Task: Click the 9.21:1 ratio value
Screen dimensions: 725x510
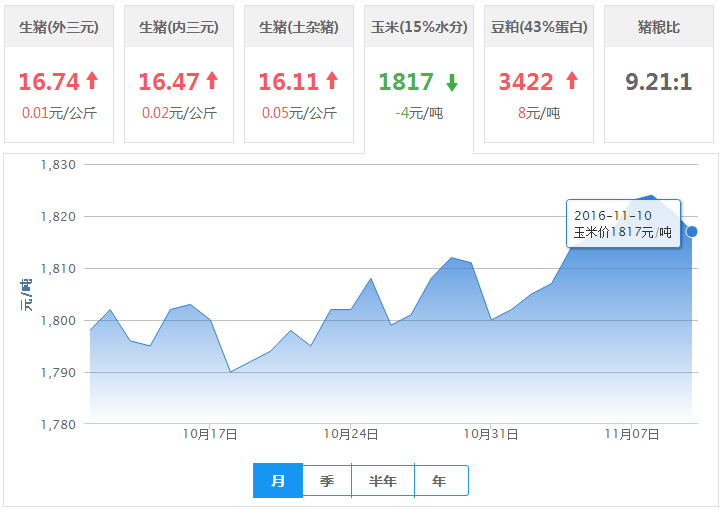Action: pos(659,82)
